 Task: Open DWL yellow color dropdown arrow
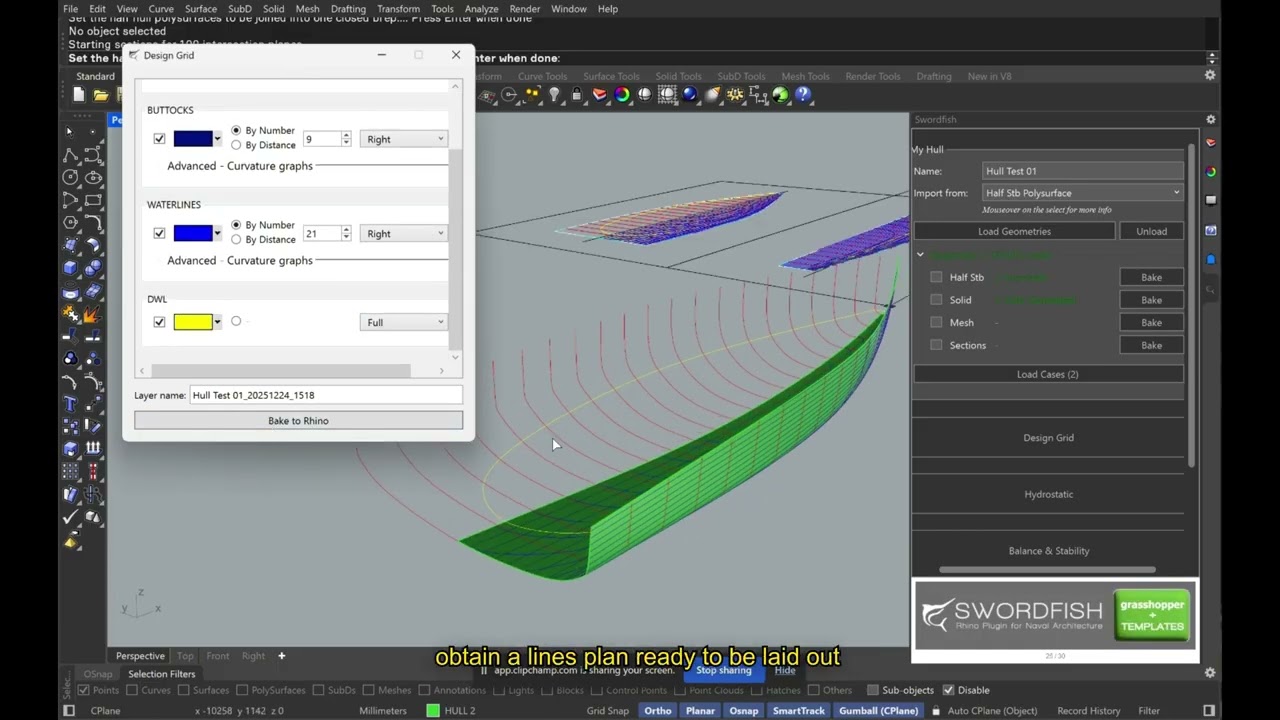tap(217, 322)
